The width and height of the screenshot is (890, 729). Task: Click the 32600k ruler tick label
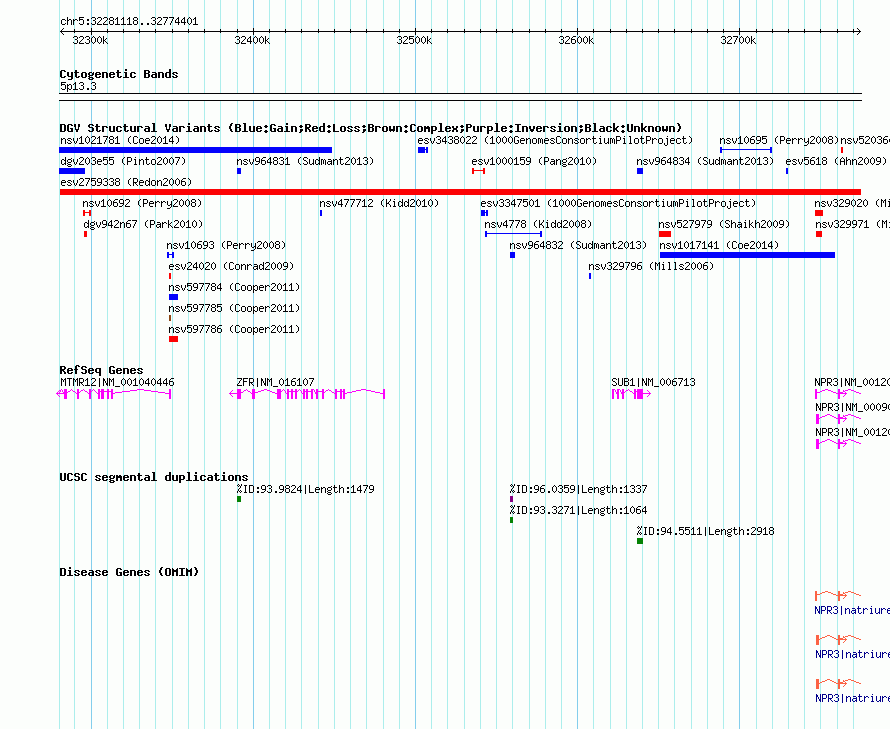click(576, 40)
